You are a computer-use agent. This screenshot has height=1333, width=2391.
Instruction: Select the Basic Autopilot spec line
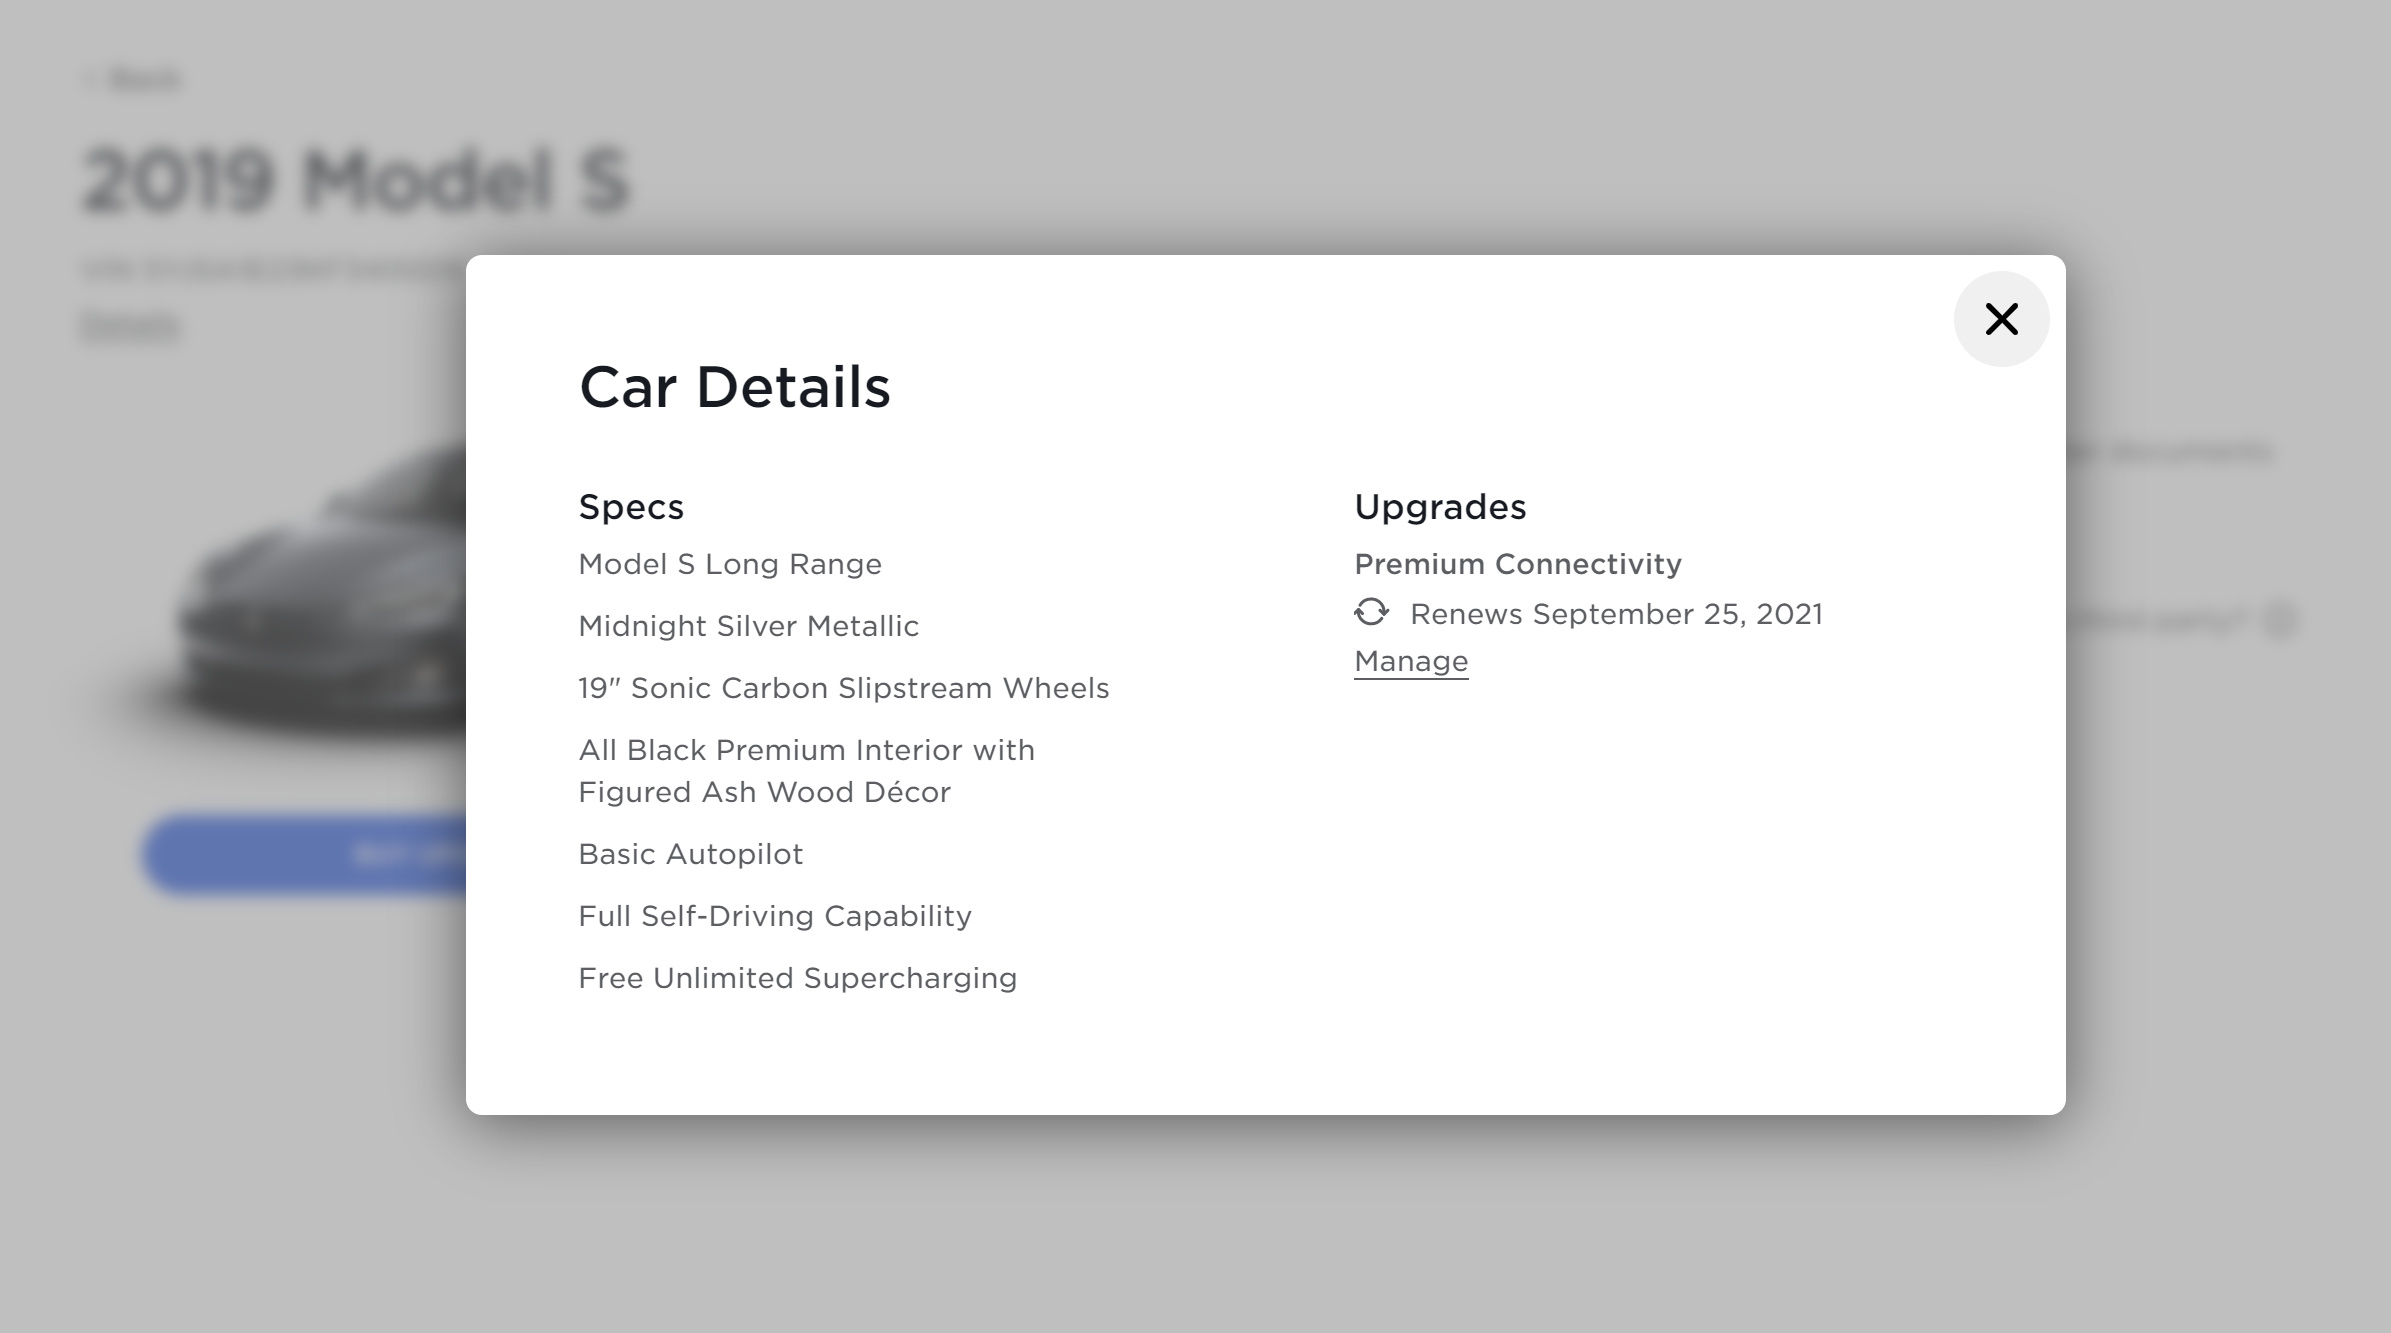point(690,854)
